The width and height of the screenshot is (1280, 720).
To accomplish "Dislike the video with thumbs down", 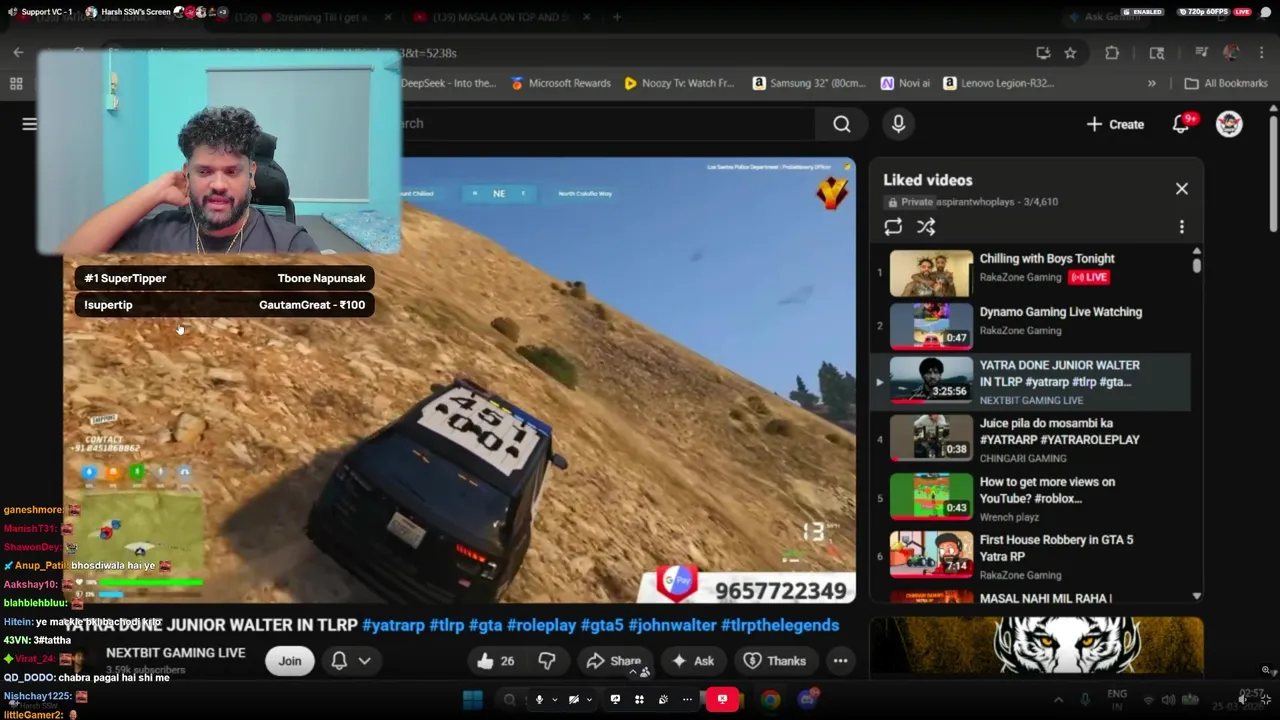I will 547,661.
